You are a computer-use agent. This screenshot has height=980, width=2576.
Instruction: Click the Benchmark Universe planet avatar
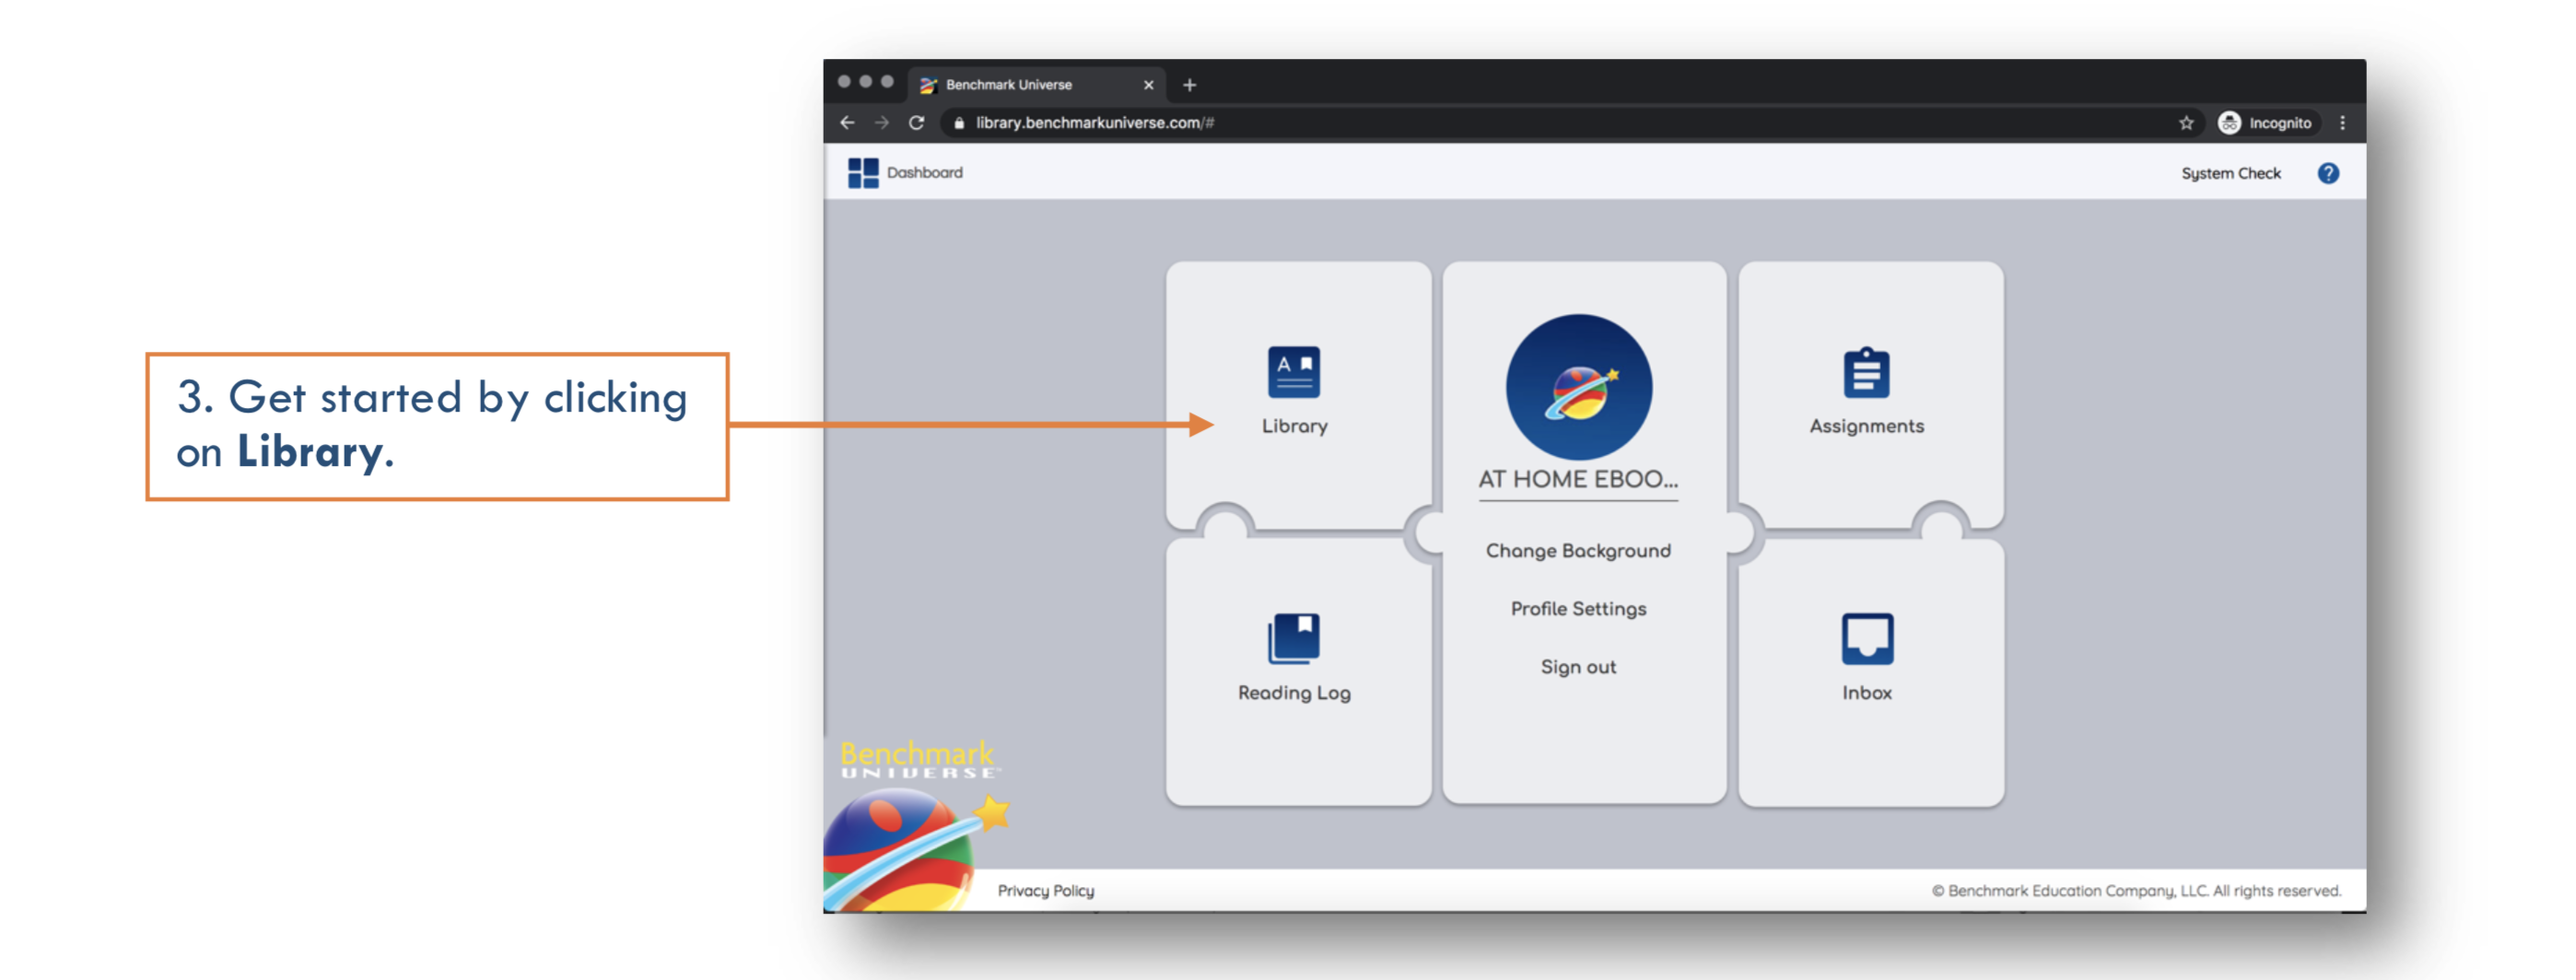point(1579,387)
